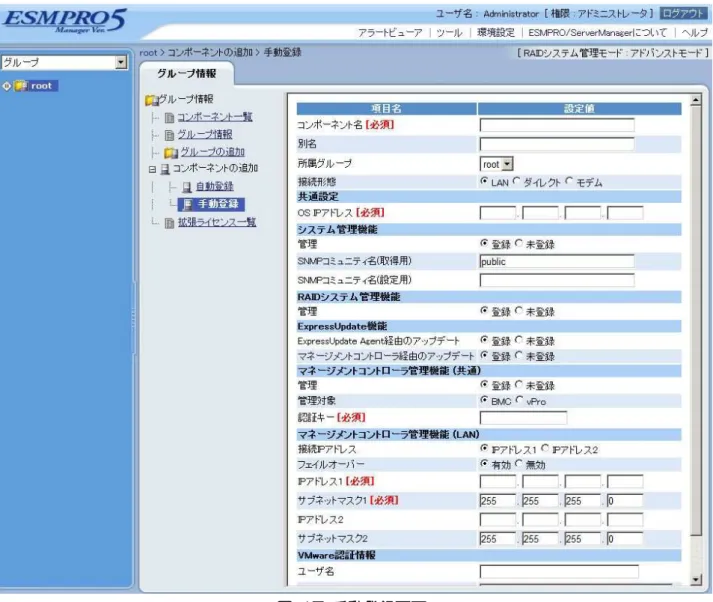Set フェイルオーバー to 無効
This screenshot has width=713, height=602.
coord(519,464)
